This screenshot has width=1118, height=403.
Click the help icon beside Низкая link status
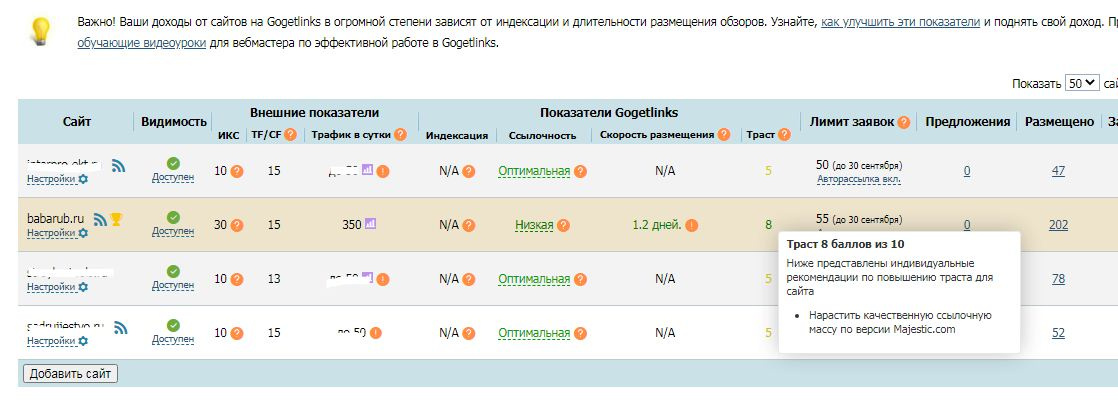(x=563, y=225)
